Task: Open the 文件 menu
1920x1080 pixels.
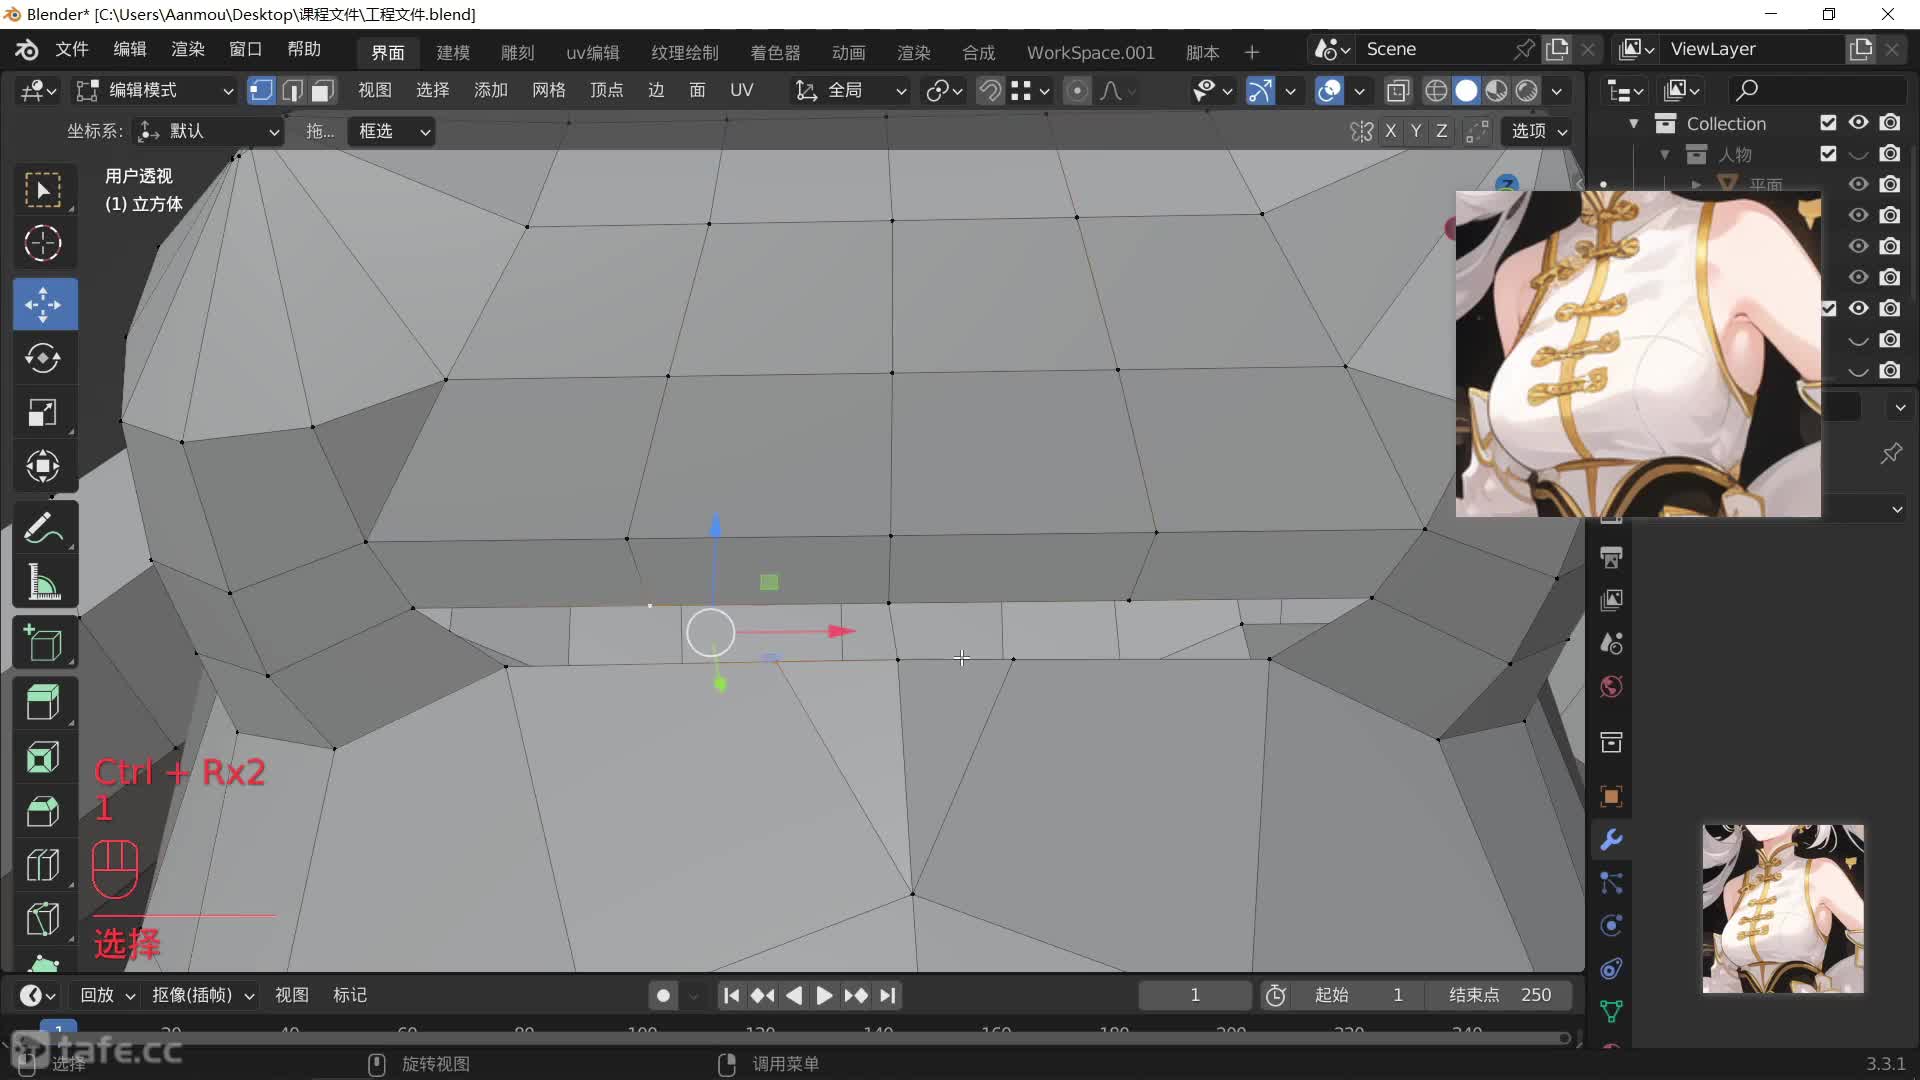Action: pyautogui.click(x=72, y=49)
